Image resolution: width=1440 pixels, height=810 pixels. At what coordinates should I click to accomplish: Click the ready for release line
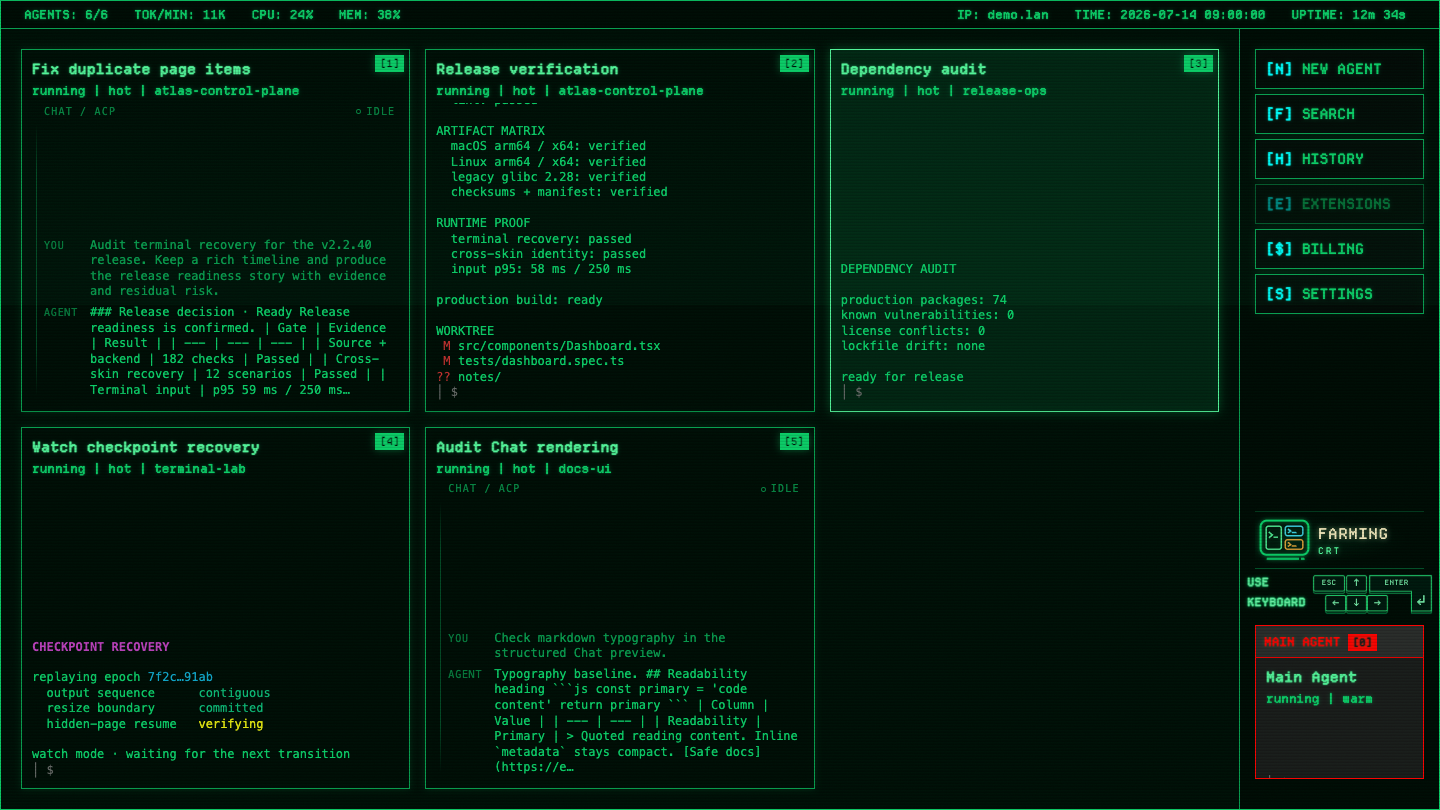click(902, 377)
